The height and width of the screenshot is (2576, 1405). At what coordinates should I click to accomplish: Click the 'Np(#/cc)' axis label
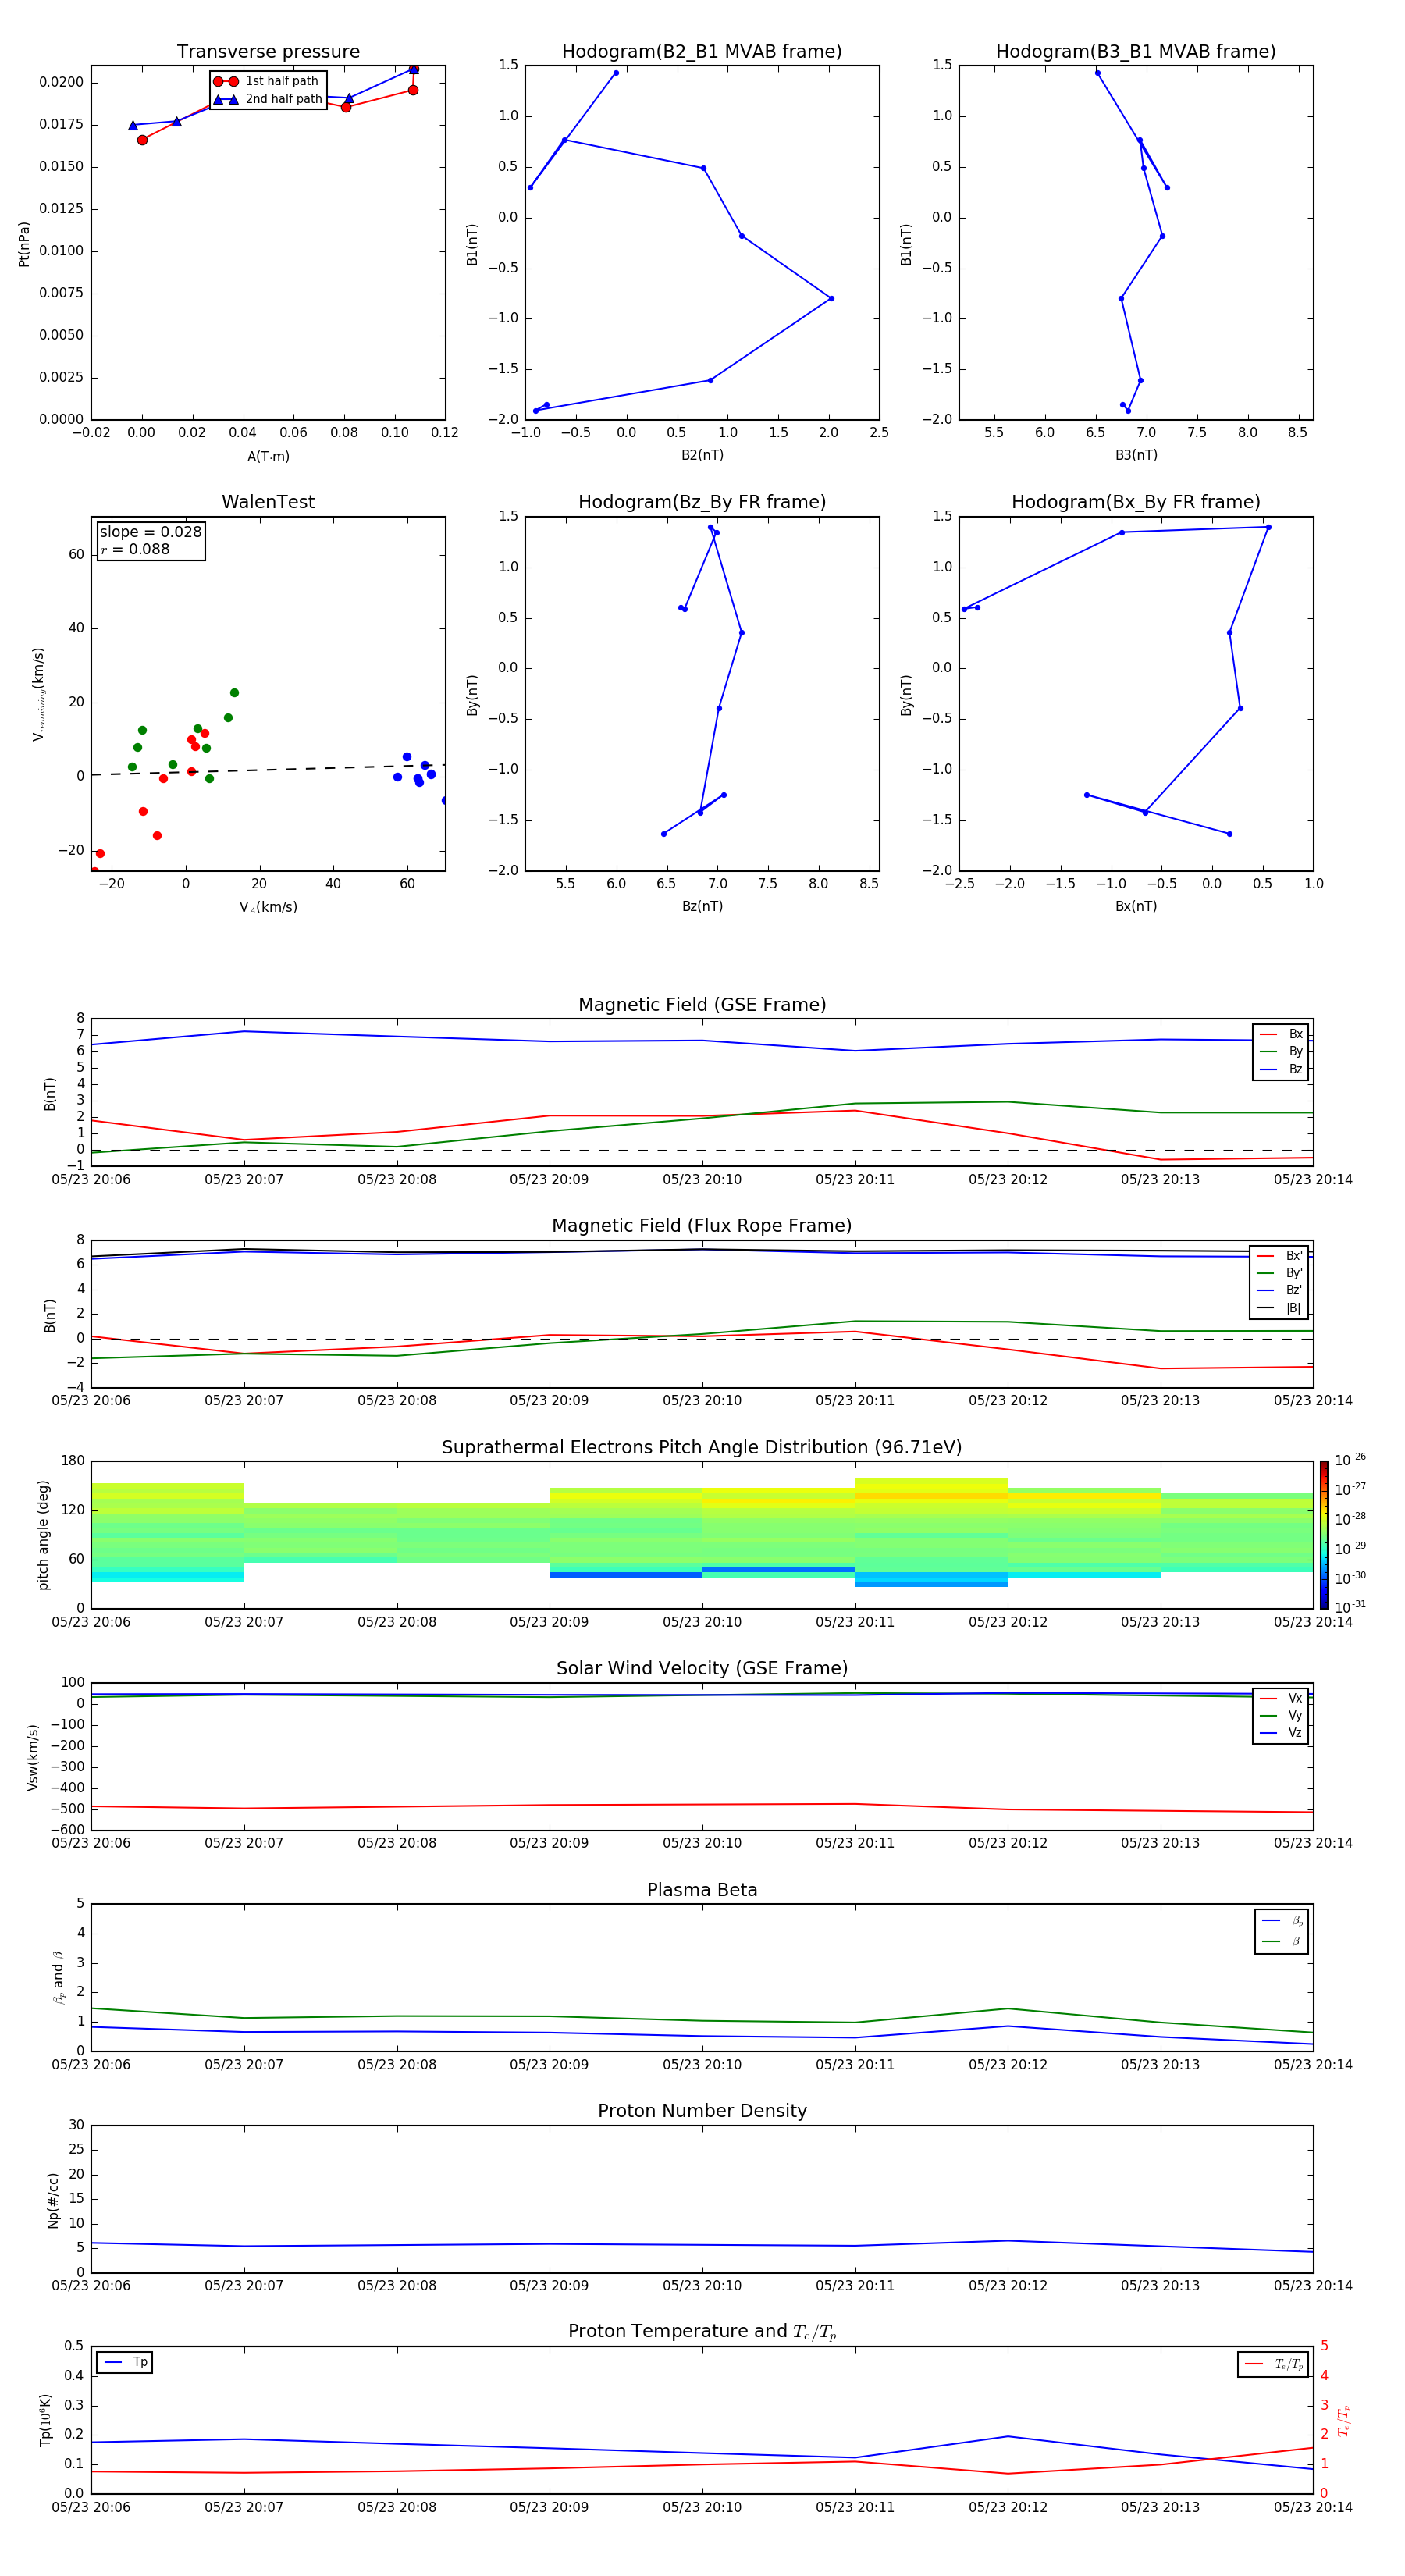(53, 2200)
